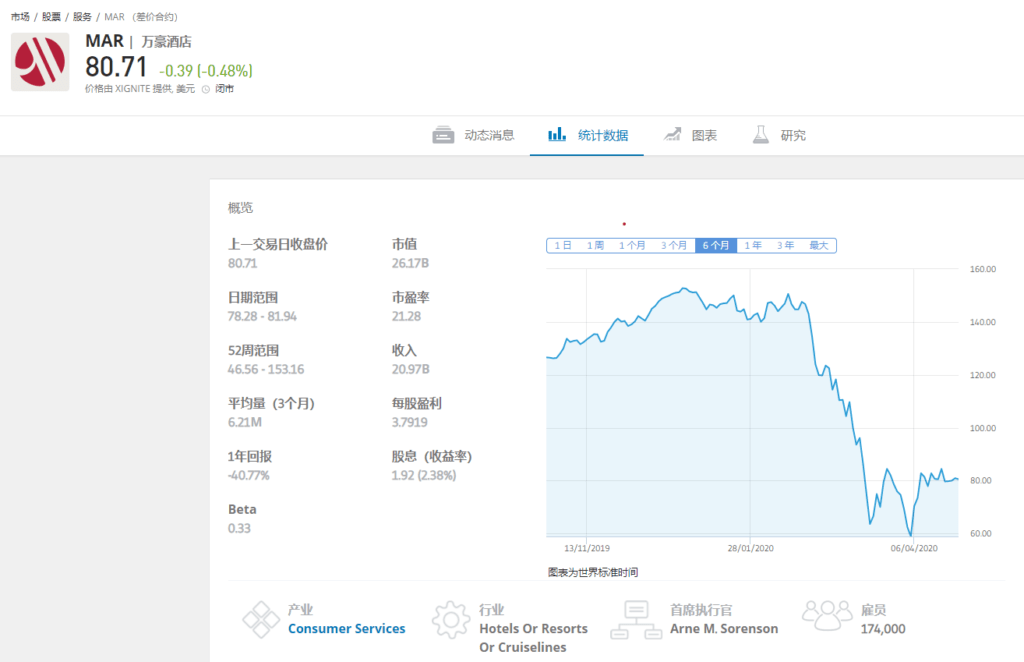
Task: Click the 每股盈利 value 3.7919
Action: (x=409, y=422)
